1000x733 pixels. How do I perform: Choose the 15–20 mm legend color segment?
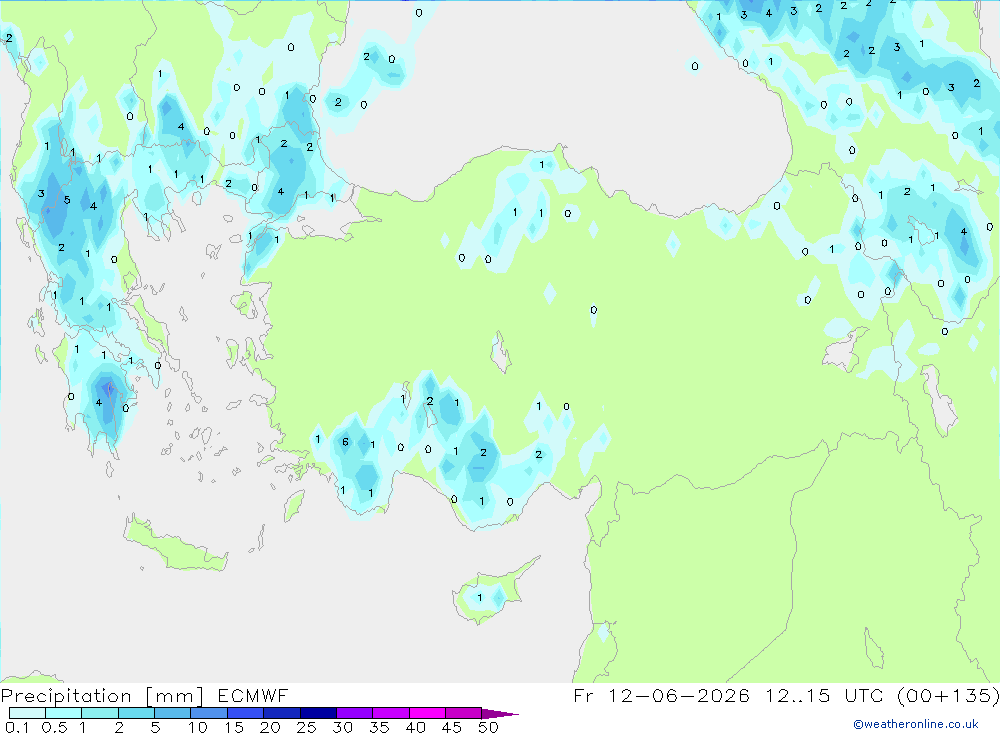(x=246, y=713)
